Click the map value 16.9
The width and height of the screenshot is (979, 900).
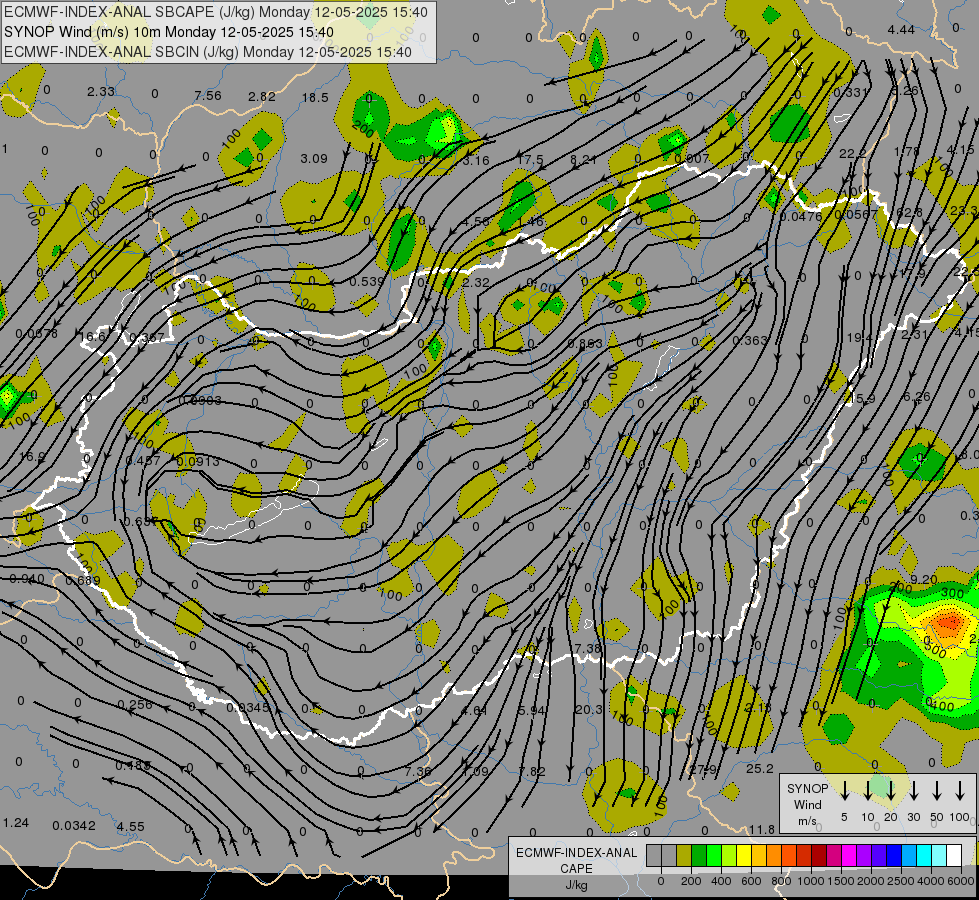(x=32, y=457)
